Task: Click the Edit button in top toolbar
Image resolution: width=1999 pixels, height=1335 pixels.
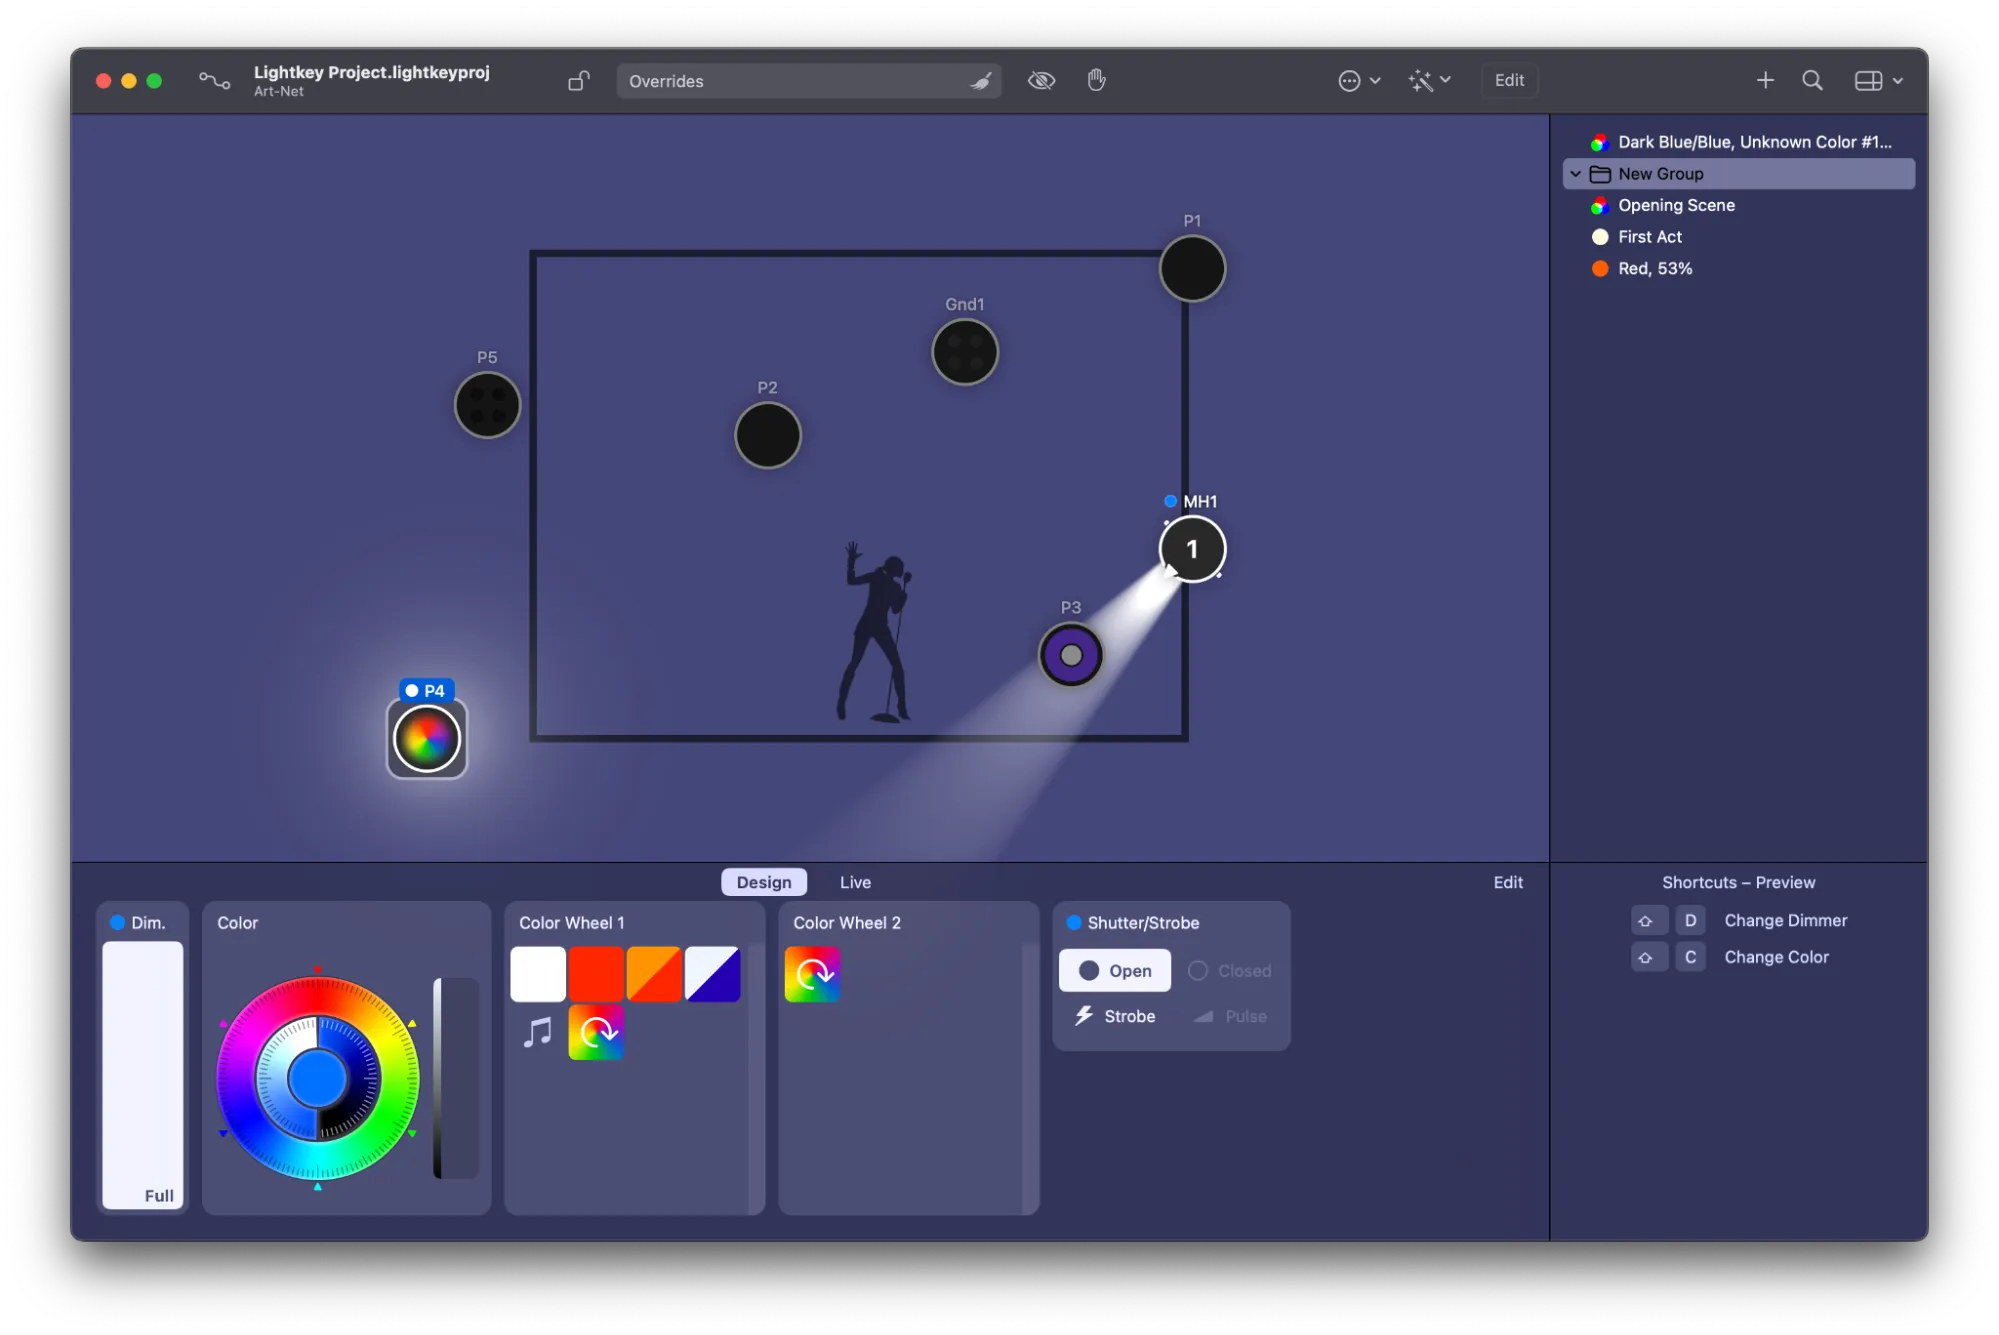Action: (x=1508, y=81)
